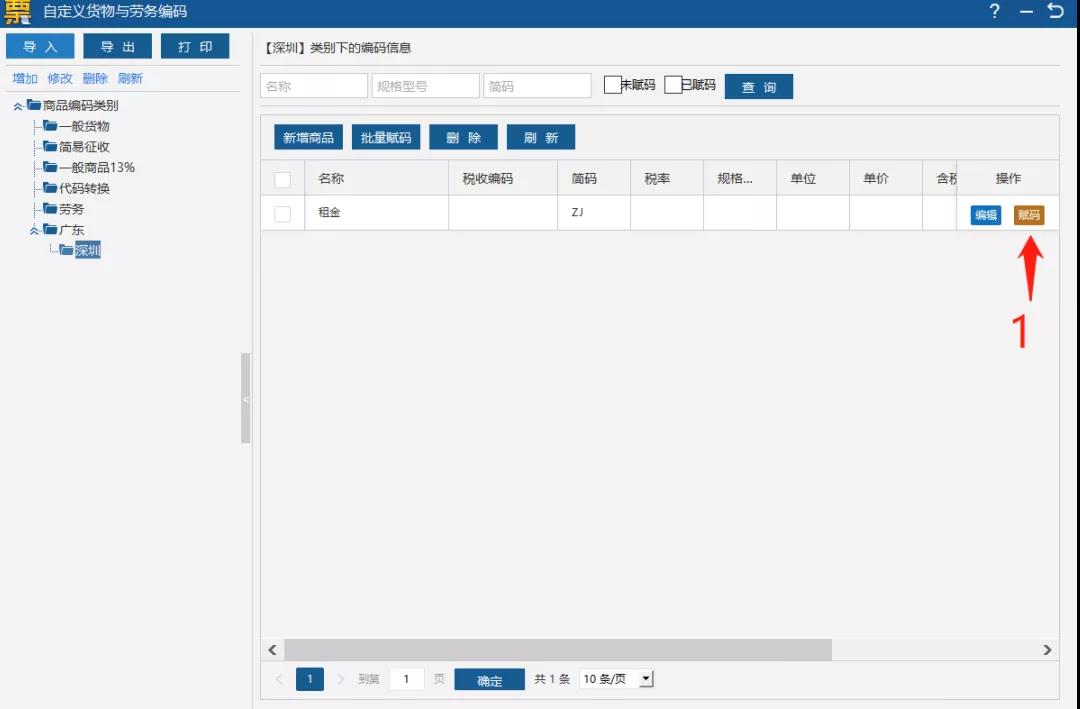
Task: Click the 广东 folder icon
Action: [x=50, y=229]
